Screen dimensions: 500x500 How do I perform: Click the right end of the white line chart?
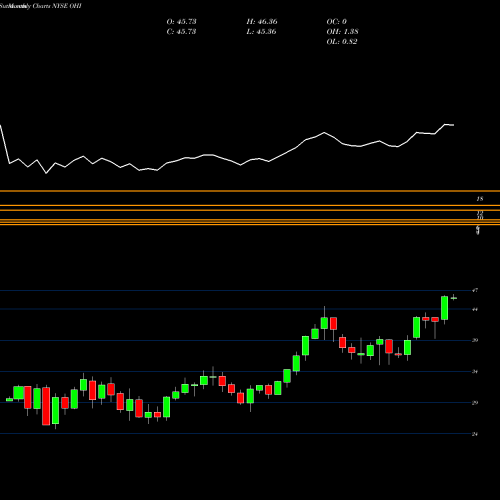click(x=453, y=125)
